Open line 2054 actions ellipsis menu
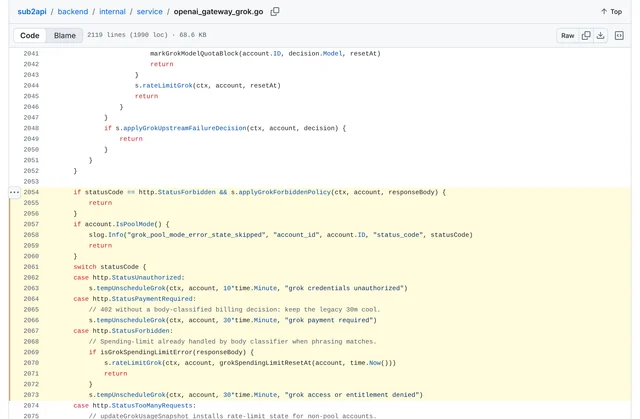 [x=14, y=192]
